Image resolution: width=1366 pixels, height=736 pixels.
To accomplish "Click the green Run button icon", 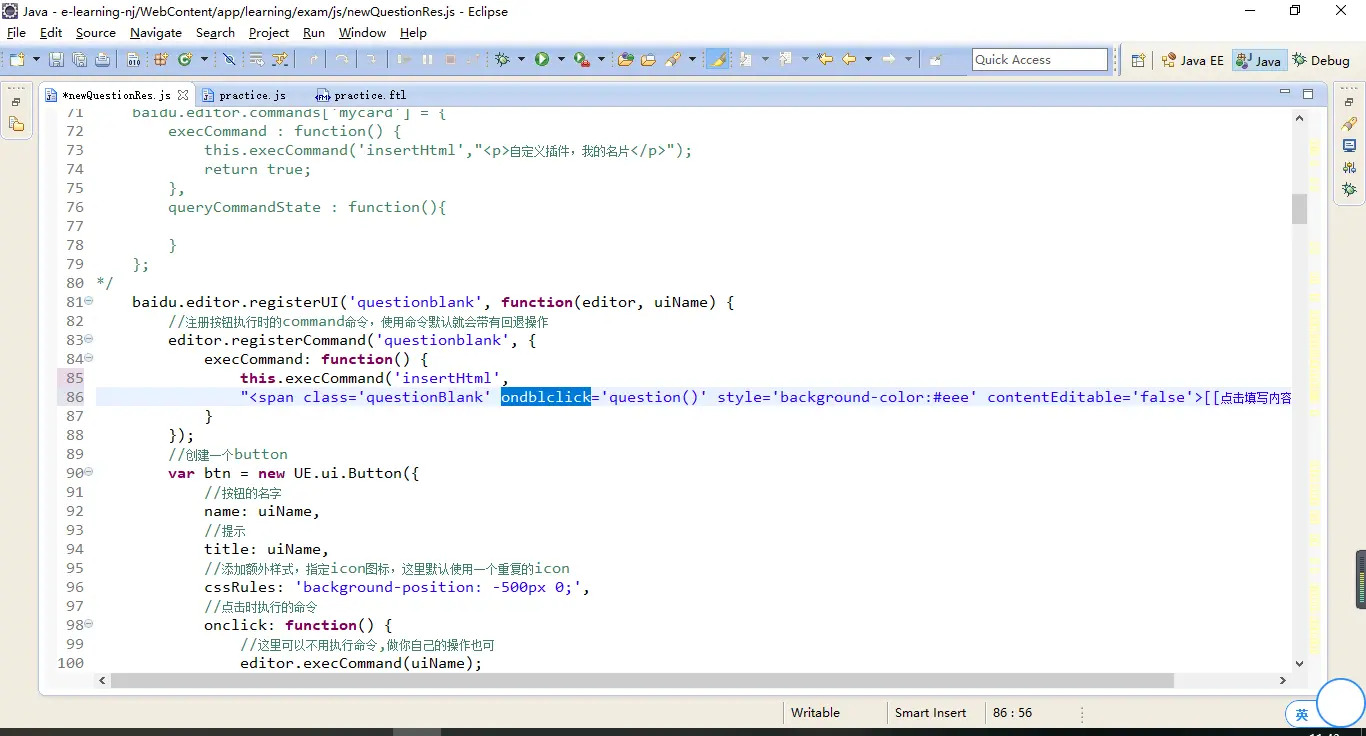I will [542, 60].
